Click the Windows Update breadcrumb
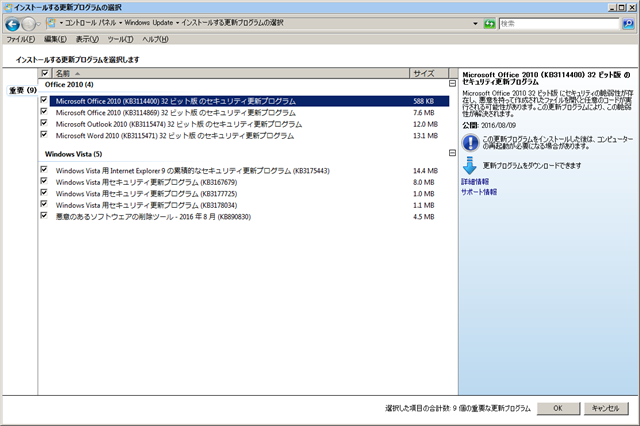 149,23
